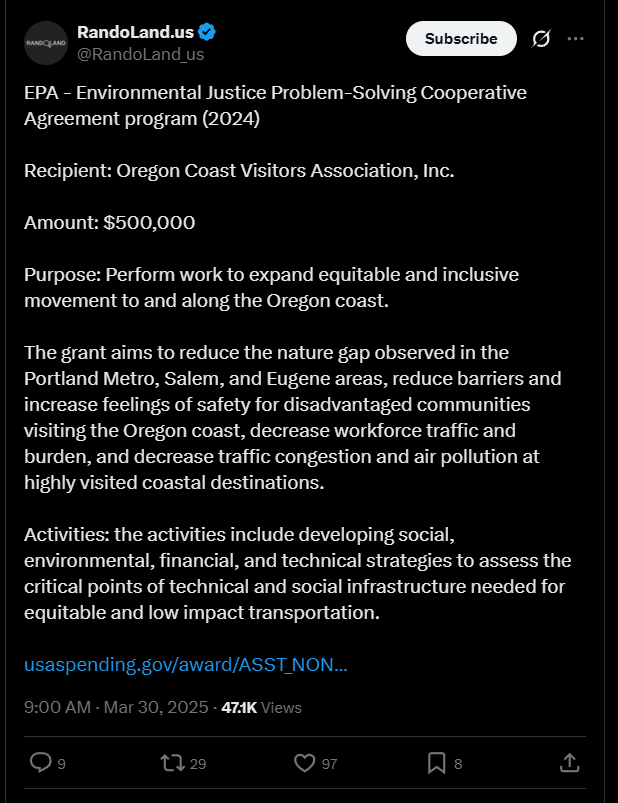Open the usaspending.gov award link
Screen dimensions: 618x803
coord(186,665)
